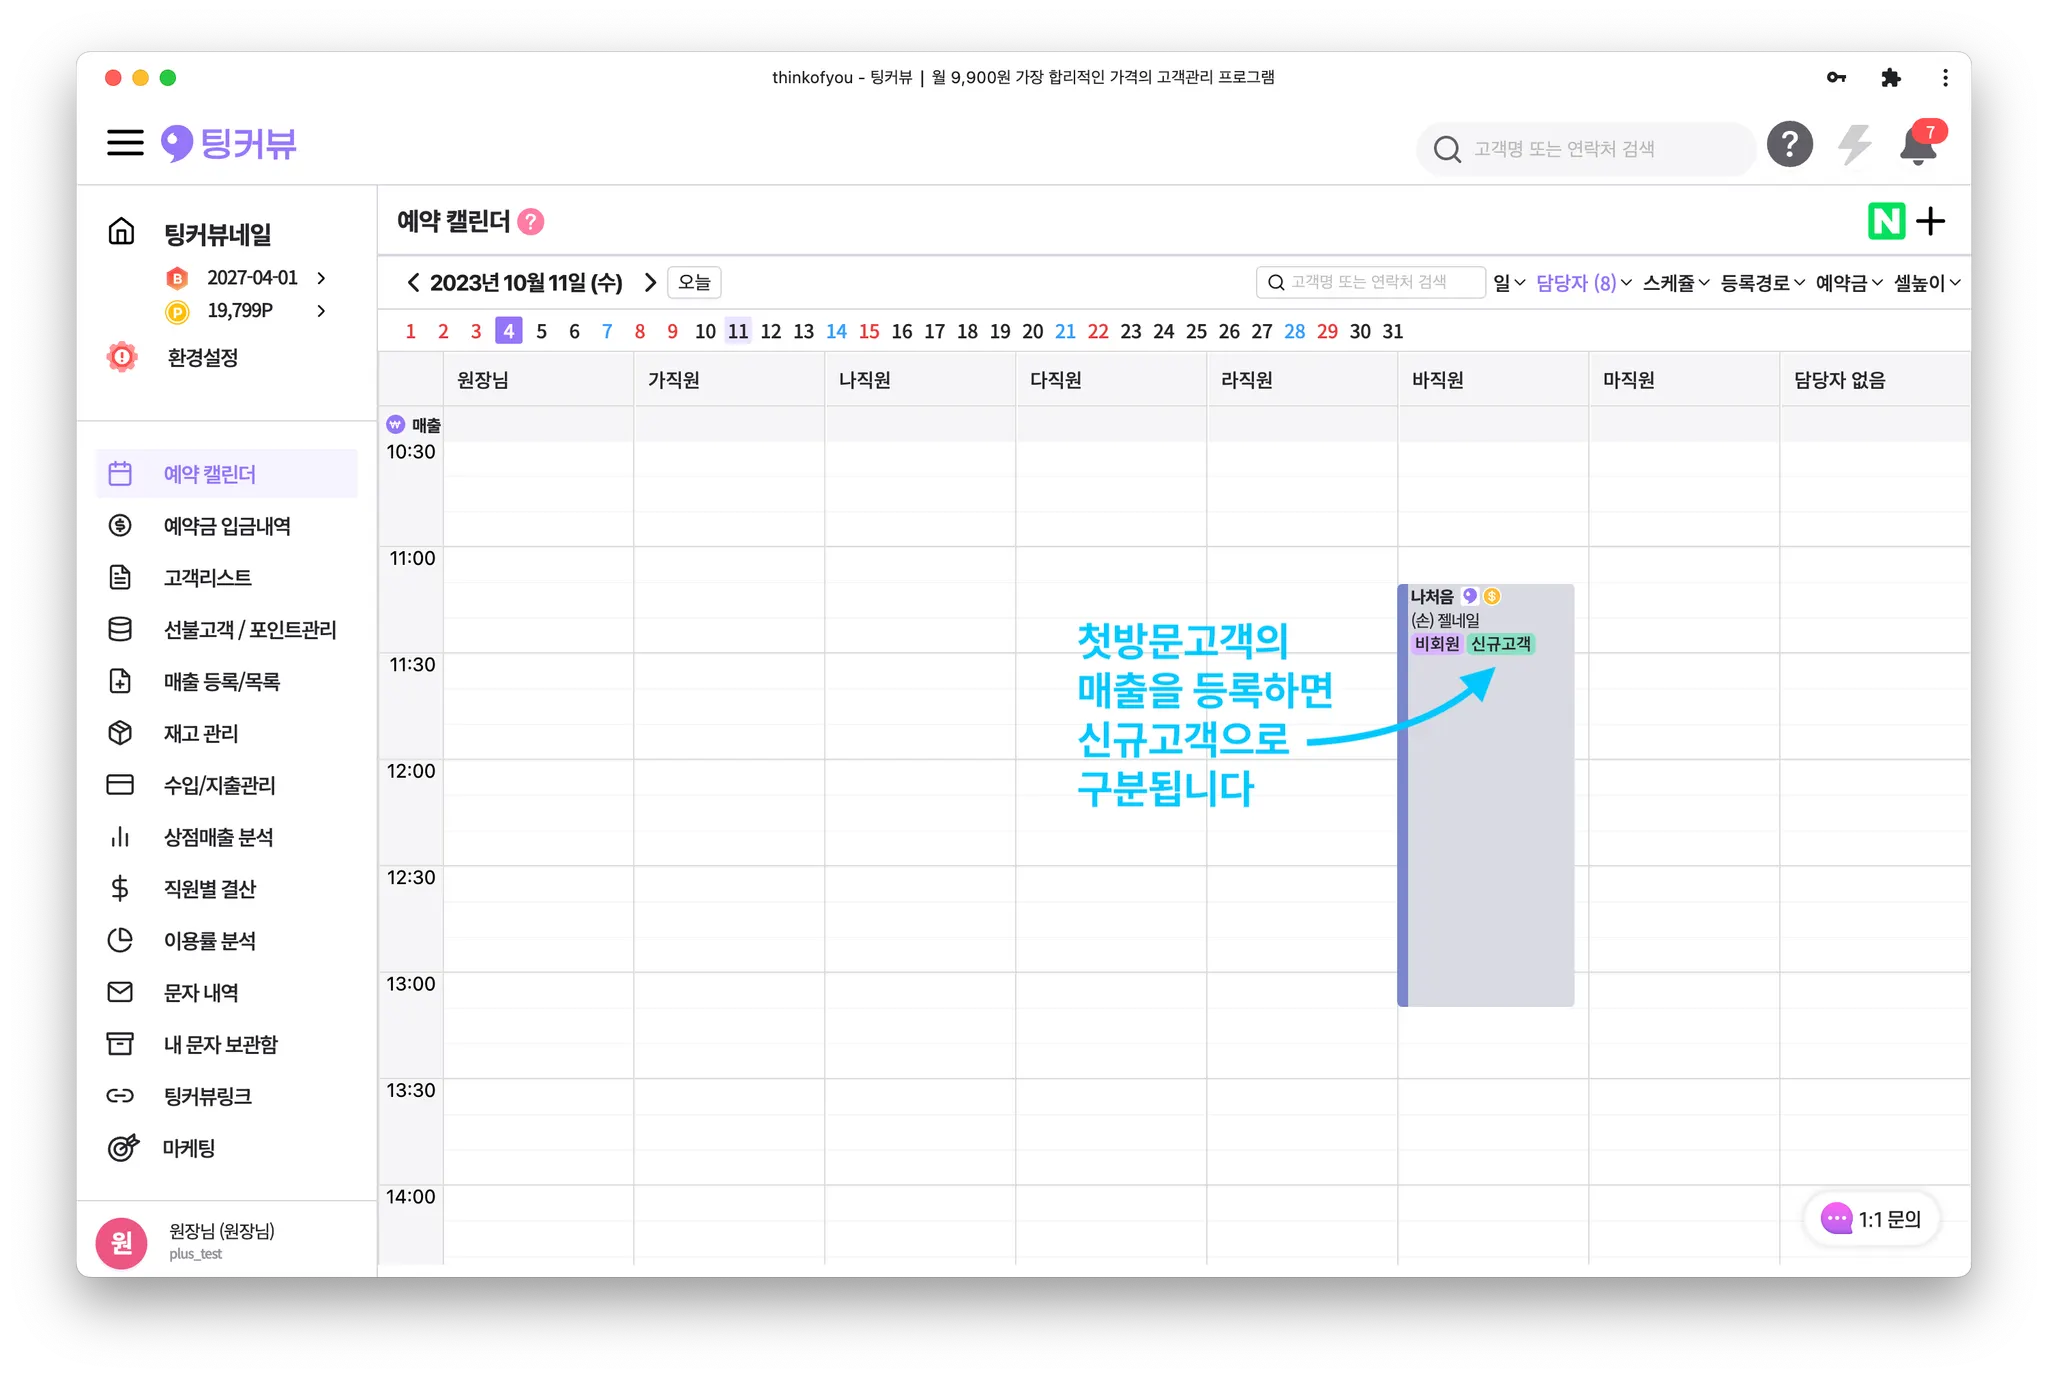Select 매출 등록/목록 menu item
The width and height of the screenshot is (2048, 1378).
(222, 681)
